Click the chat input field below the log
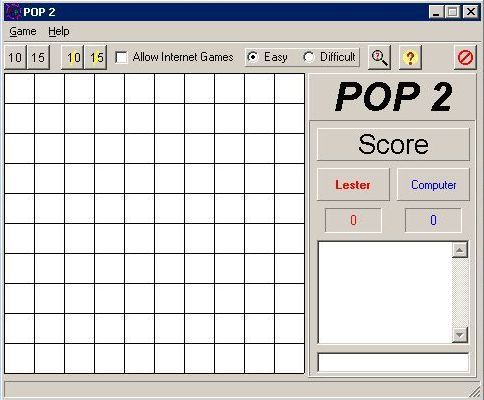Viewport: 484px width, 400px height. tap(393, 362)
